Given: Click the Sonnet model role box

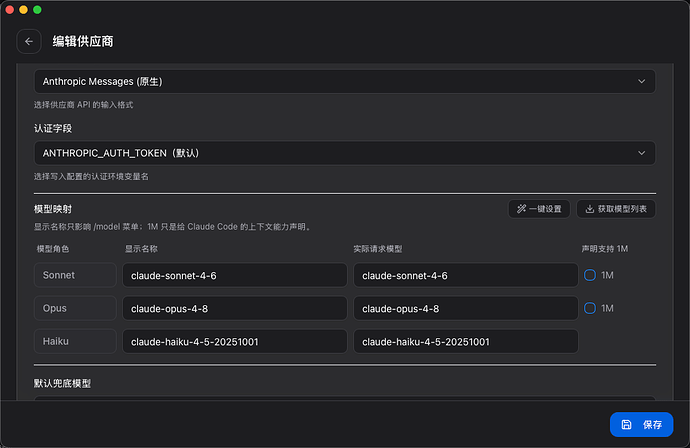Looking at the screenshot, I should 75,275.
